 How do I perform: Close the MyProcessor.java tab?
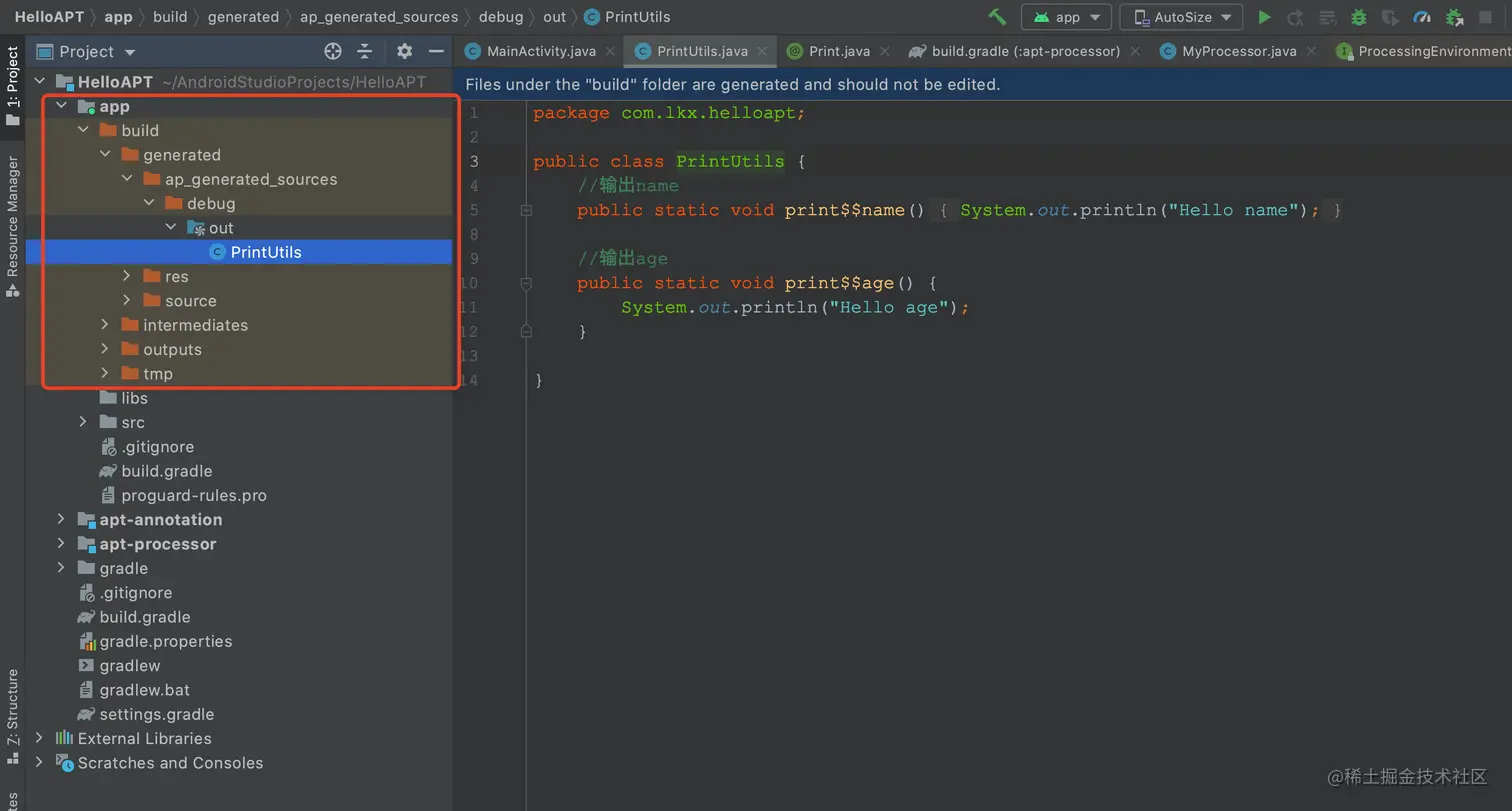1312,51
